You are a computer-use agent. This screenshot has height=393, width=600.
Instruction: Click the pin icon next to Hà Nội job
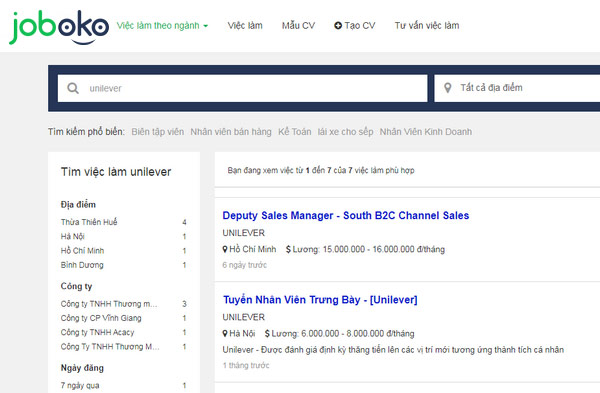(225, 333)
